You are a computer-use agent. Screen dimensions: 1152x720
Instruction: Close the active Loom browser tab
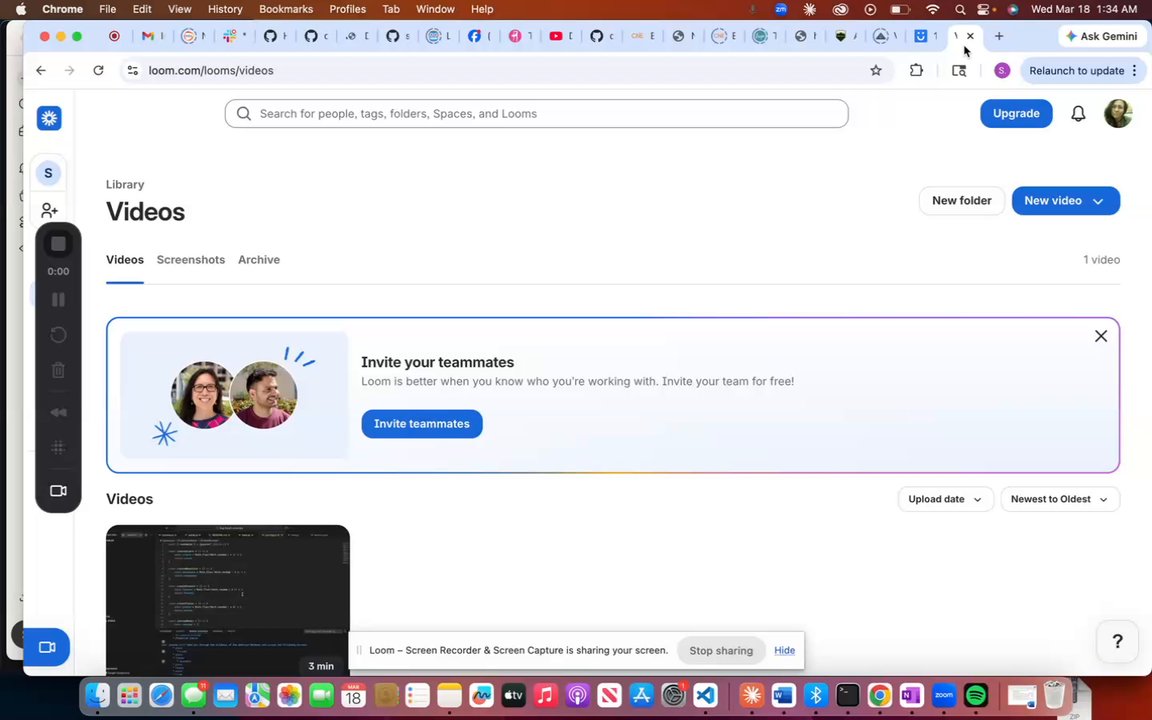[970, 36]
